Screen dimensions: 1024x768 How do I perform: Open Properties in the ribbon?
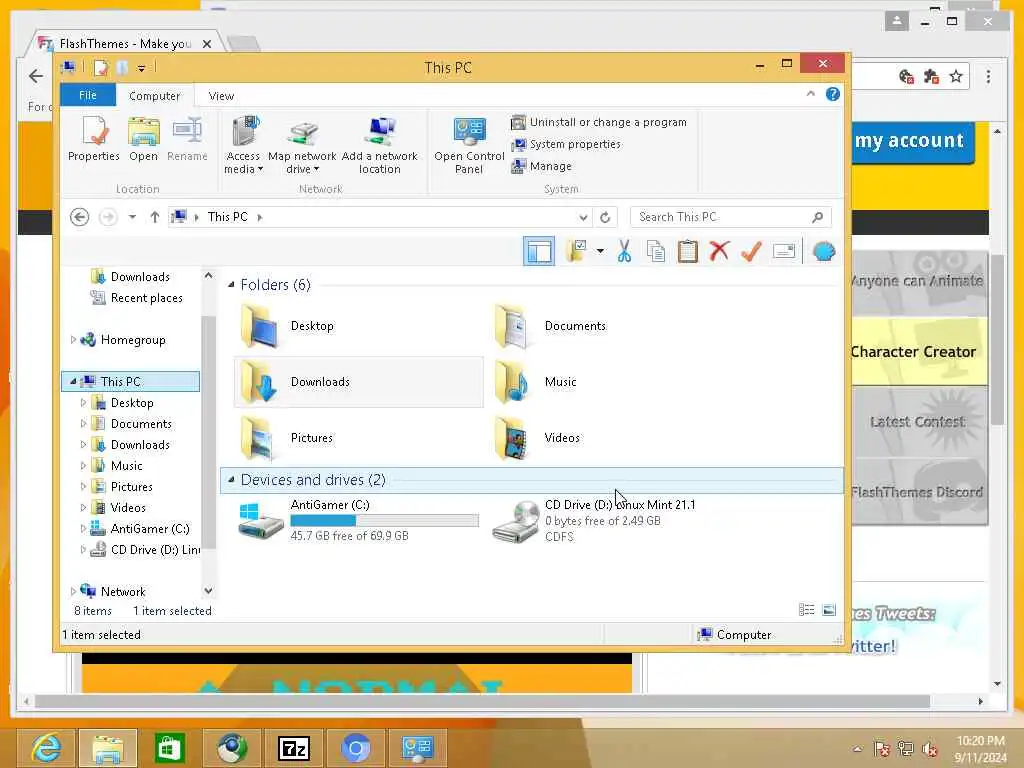point(94,138)
